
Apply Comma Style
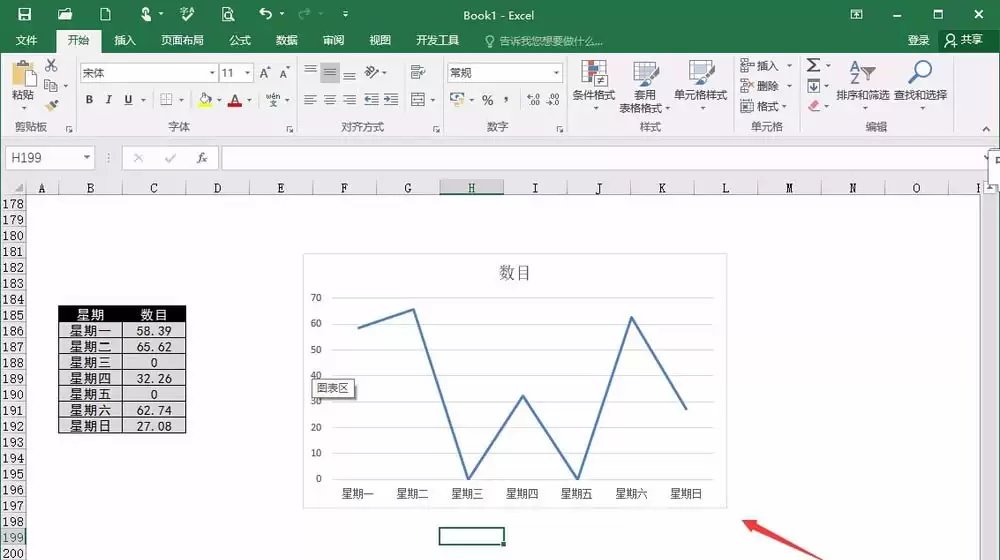[506, 100]
